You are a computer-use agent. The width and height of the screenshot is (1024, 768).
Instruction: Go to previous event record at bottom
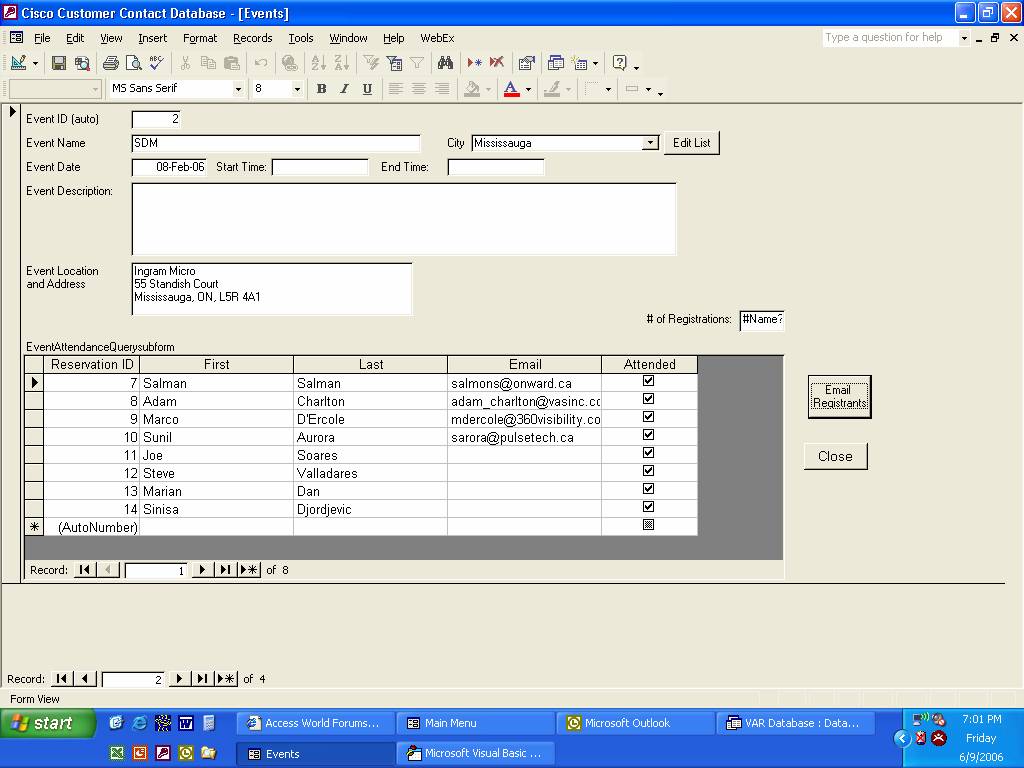pyautogui.click(x=85, y=679)
